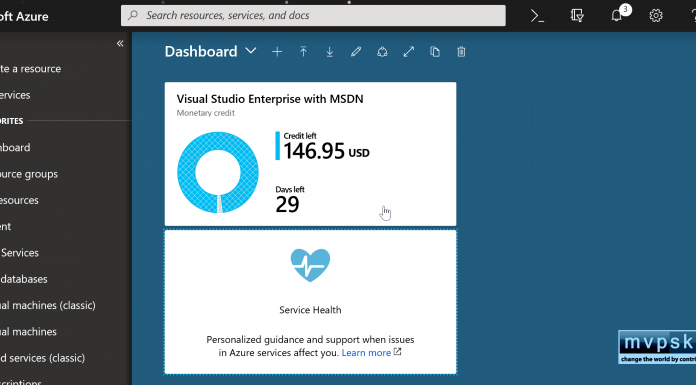The image size is (696, 385).
Task: Download the dashboard using down-arrow icon
Action: (x=330, y=52)
